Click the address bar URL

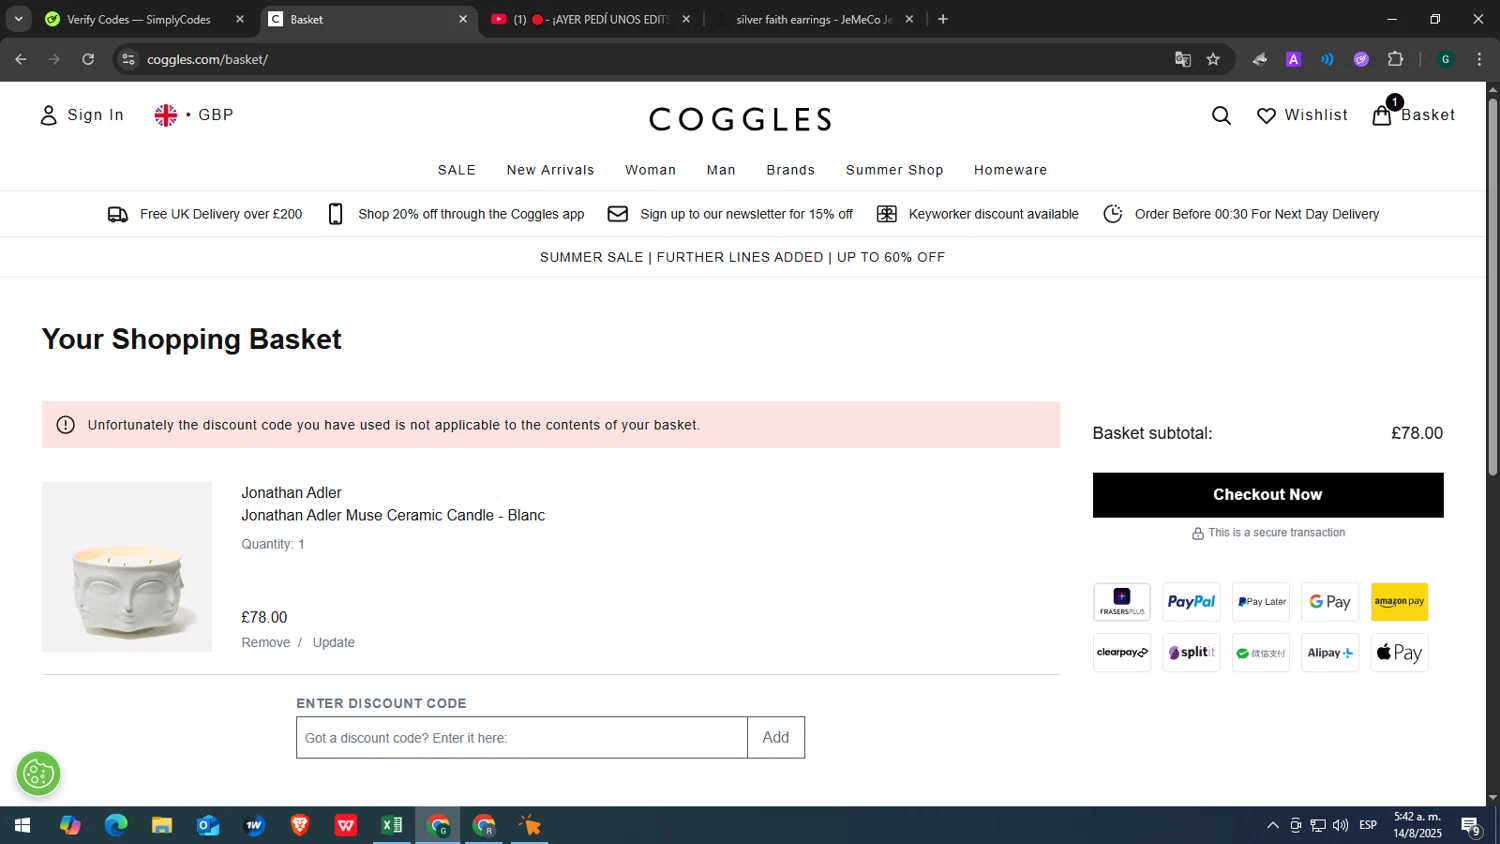coord(207,60)
